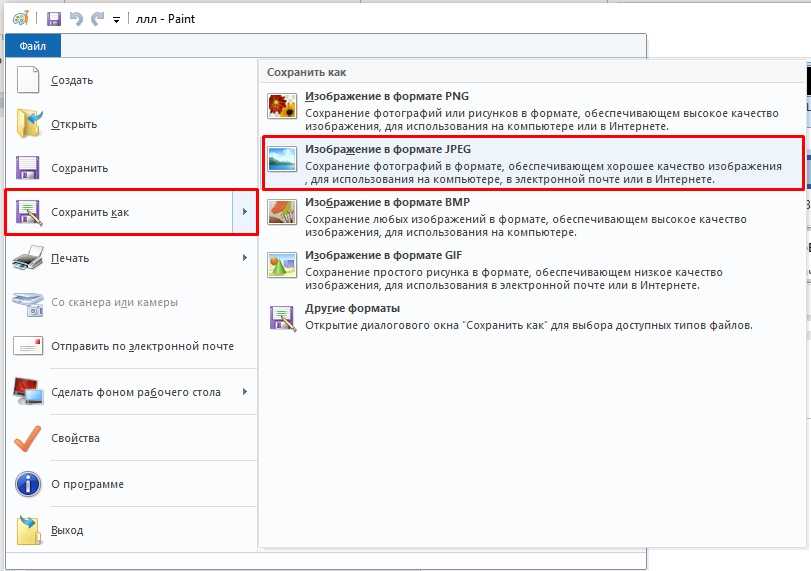Open Свойства from the file menu
Image resolution: width=811 pixels, height=571 pixels.
pyautogui.click(x=131, y=438)
